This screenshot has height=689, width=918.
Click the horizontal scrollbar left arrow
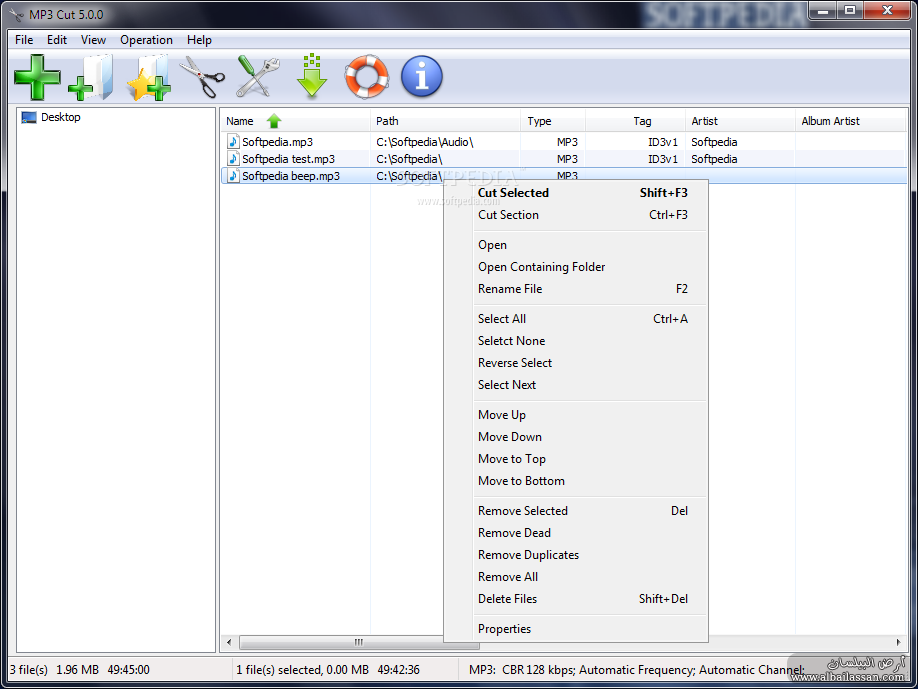pos(229,642)
